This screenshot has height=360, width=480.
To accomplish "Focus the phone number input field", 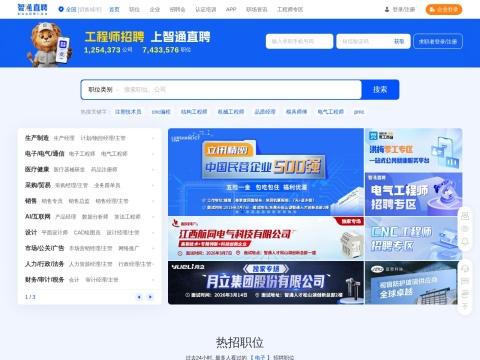I will 299,41.
